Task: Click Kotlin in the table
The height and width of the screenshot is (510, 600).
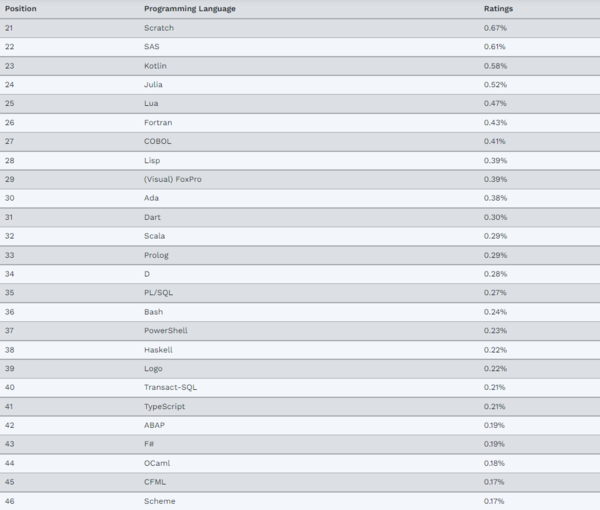Action: pos(155,66)
